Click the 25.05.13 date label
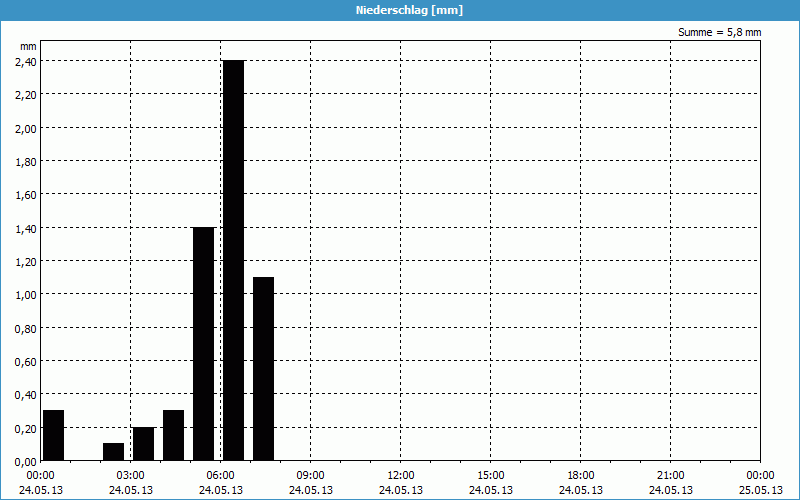The image size is (800, 500). (761, 490)
